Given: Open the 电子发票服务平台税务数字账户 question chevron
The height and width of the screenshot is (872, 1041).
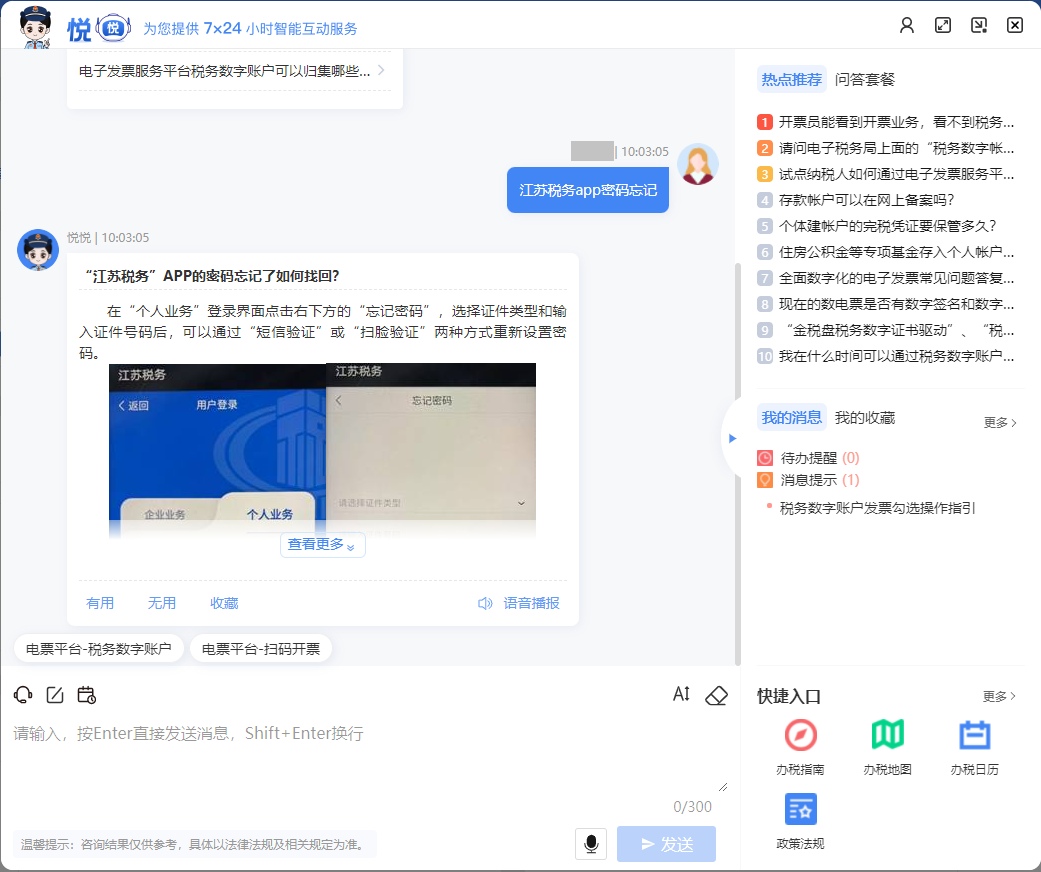Looking at the screenshot, I should tap(381, 70).
